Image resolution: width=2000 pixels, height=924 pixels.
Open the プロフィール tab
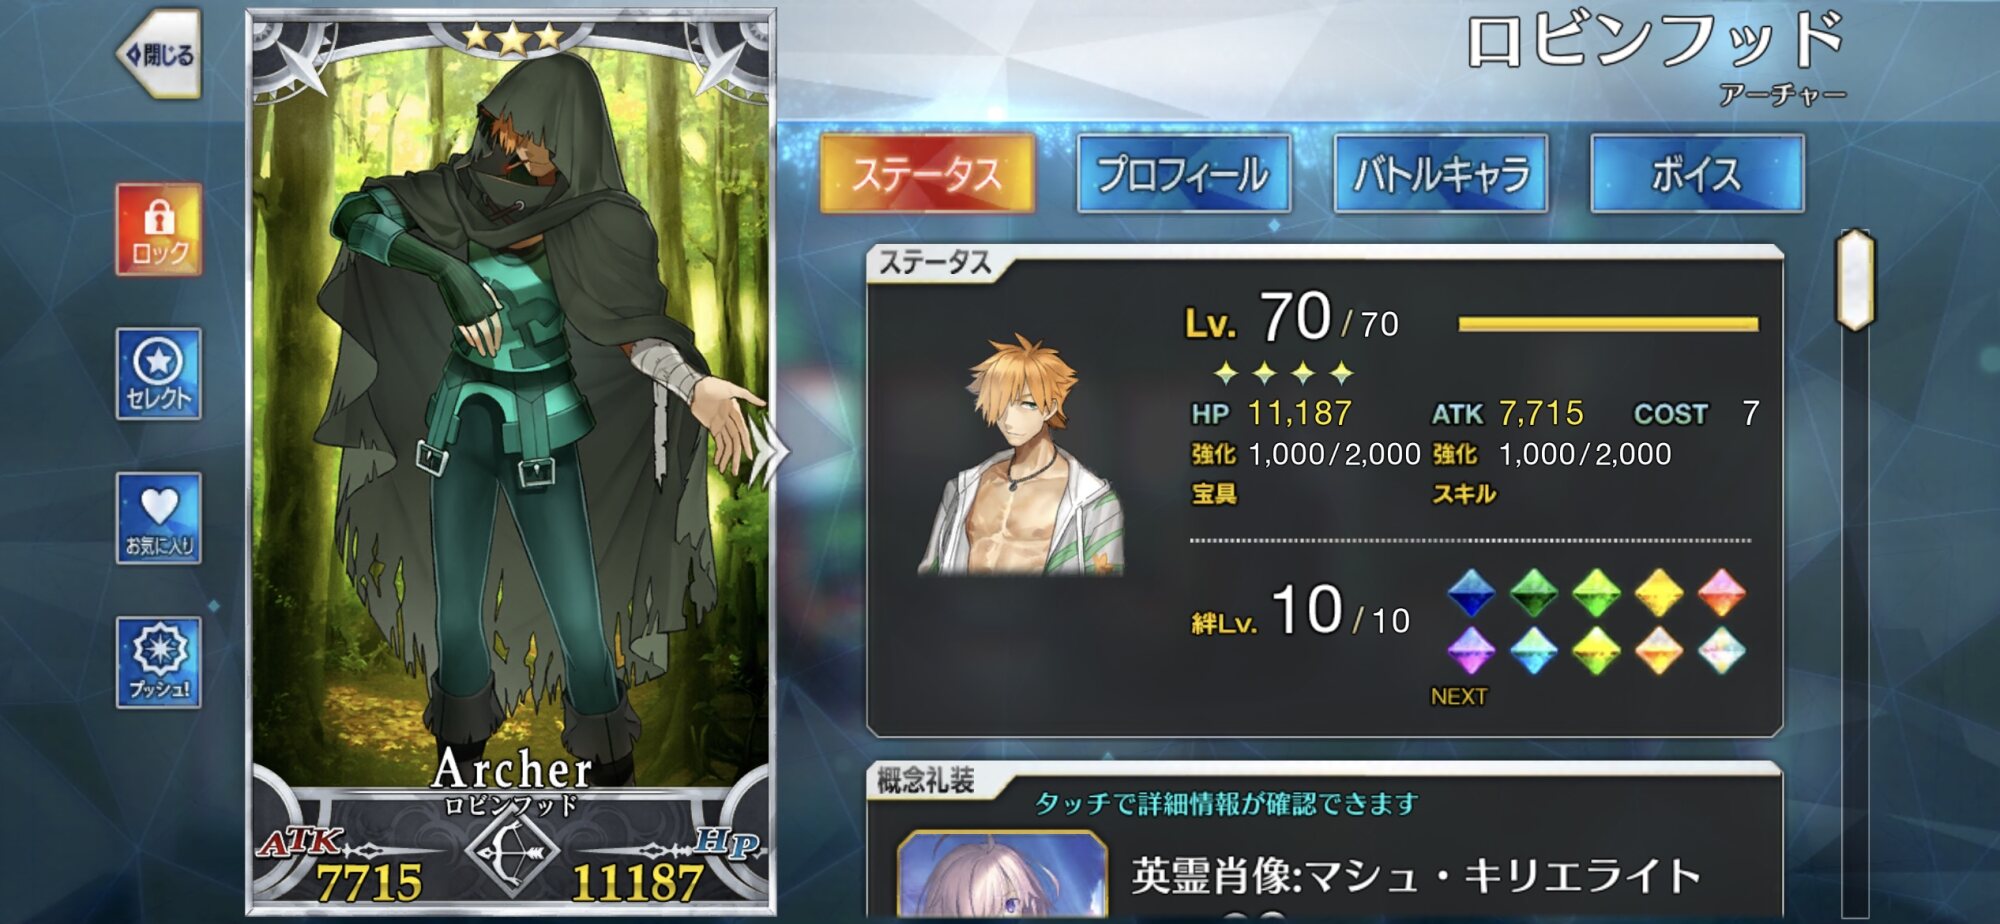[x=1183, y=174]
